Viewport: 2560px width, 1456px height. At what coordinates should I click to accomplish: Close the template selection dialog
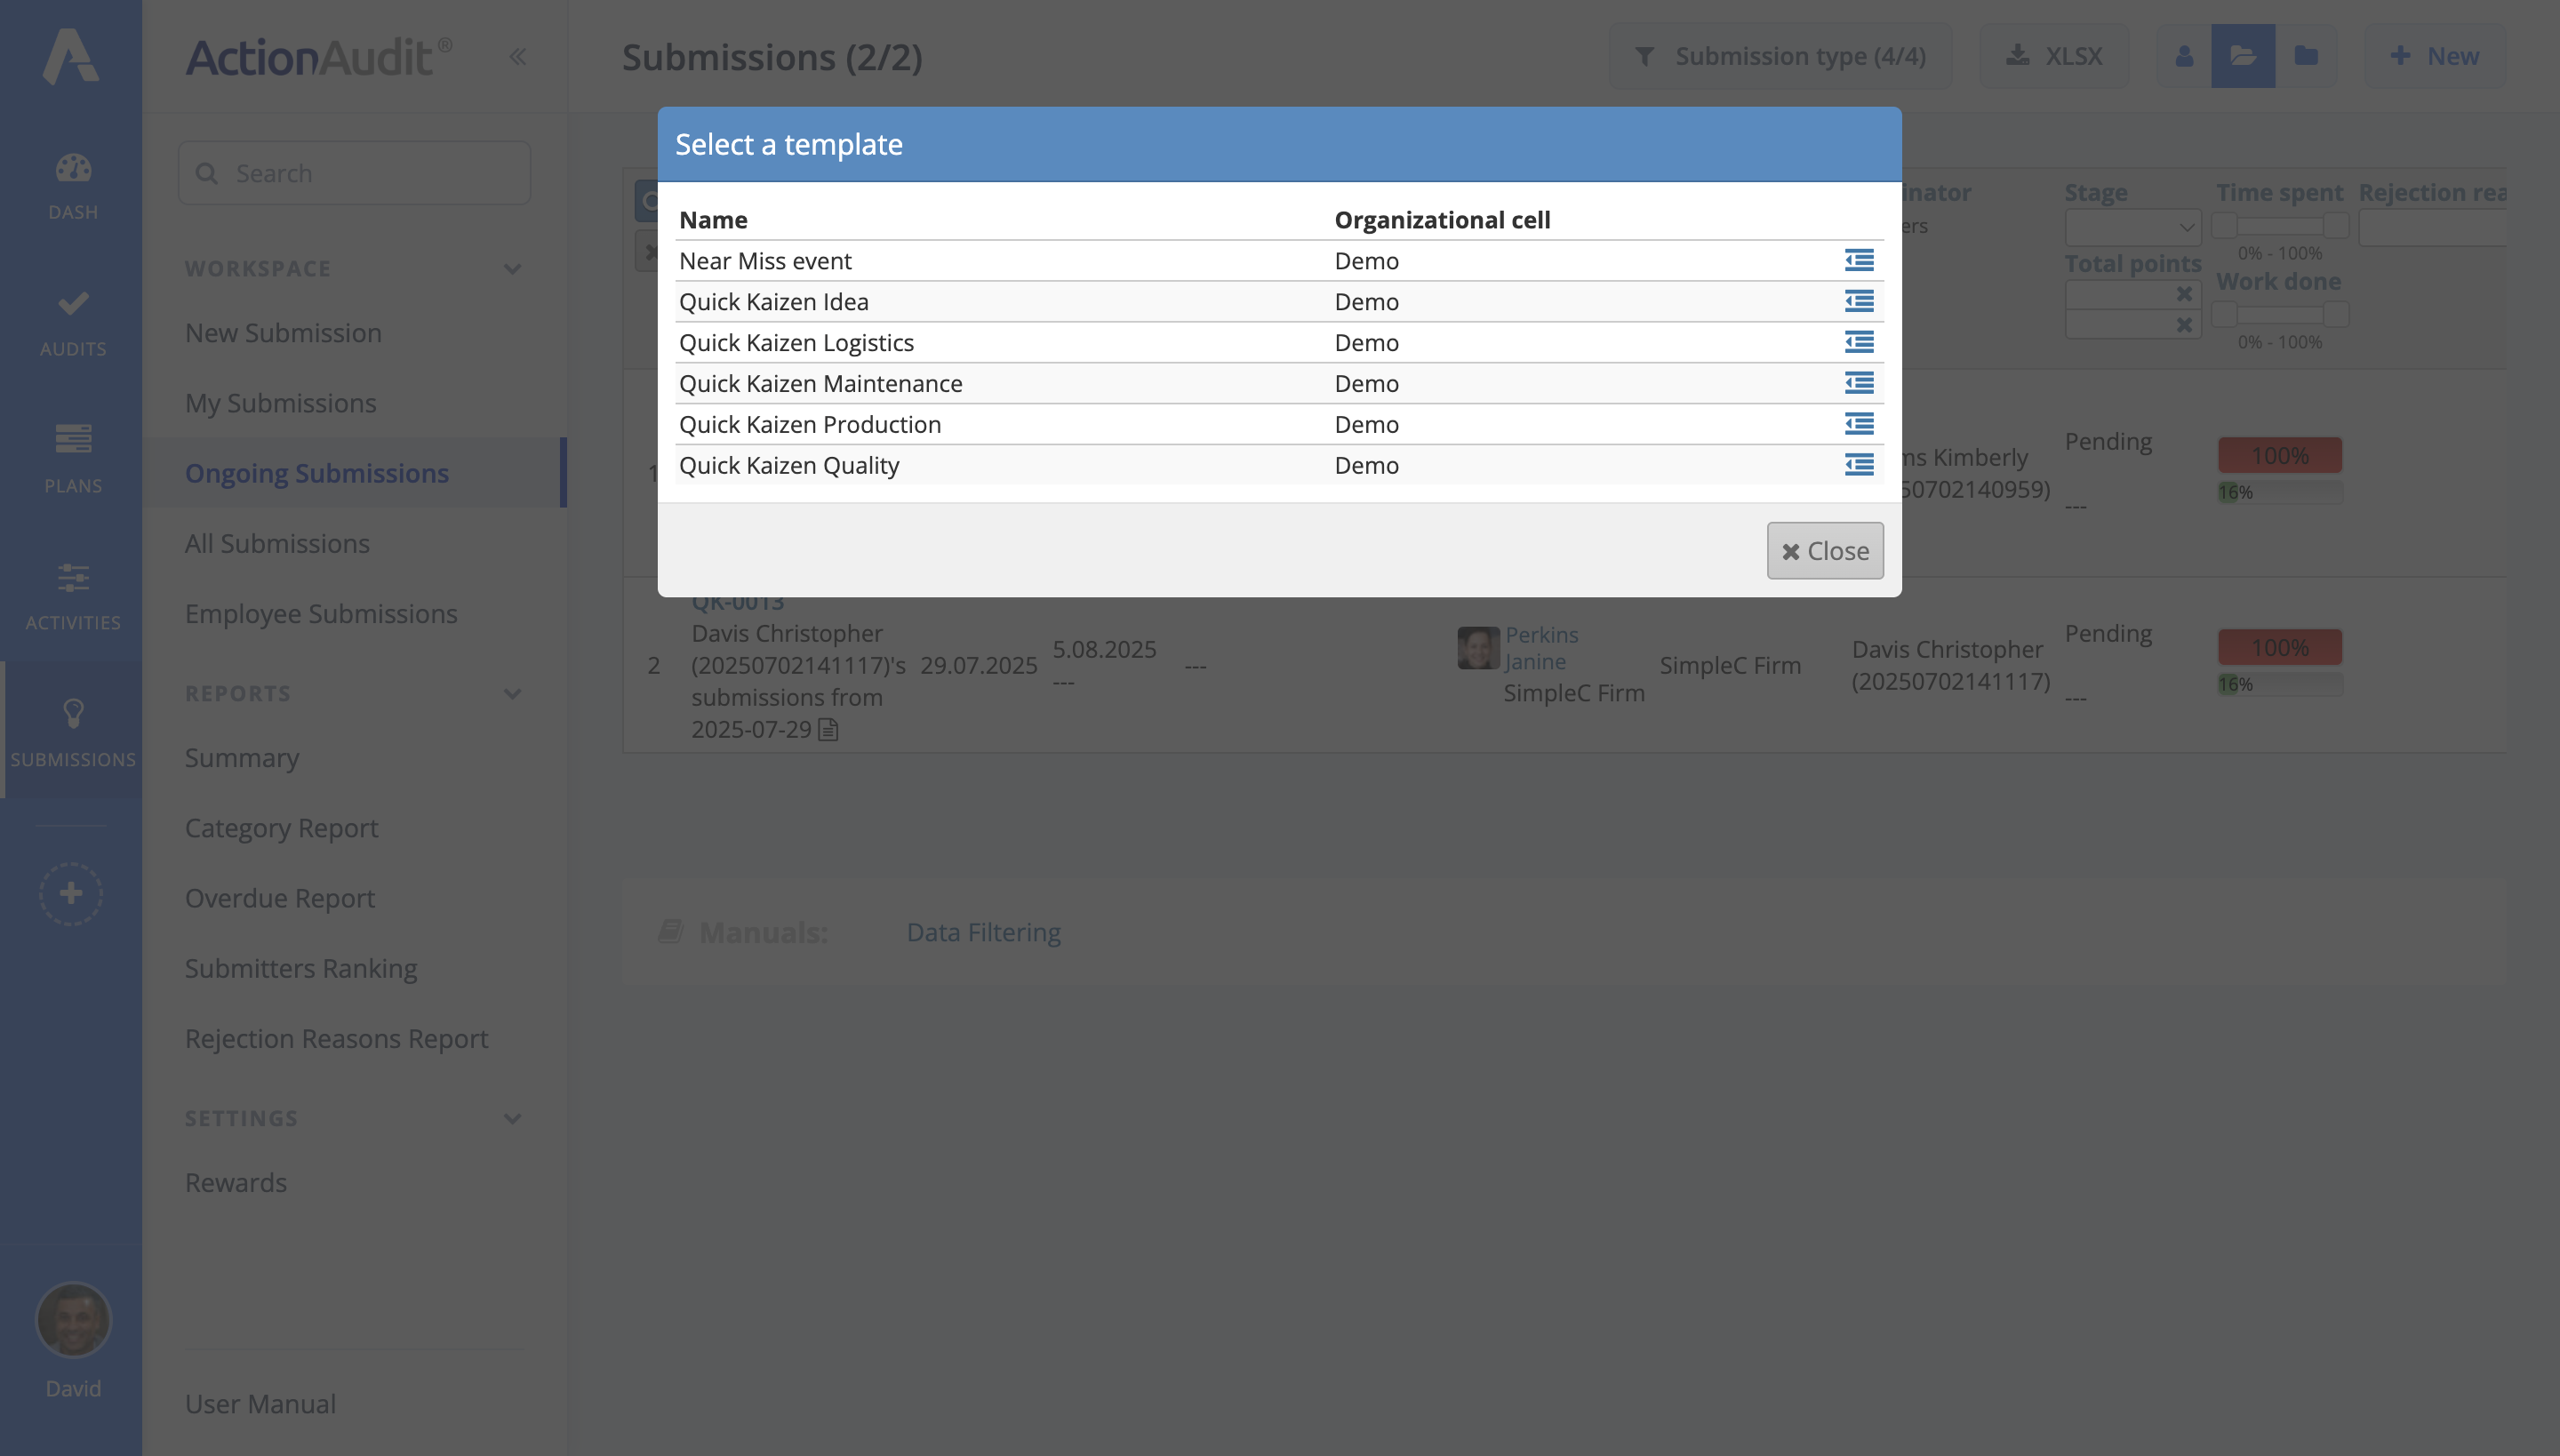1824,551
